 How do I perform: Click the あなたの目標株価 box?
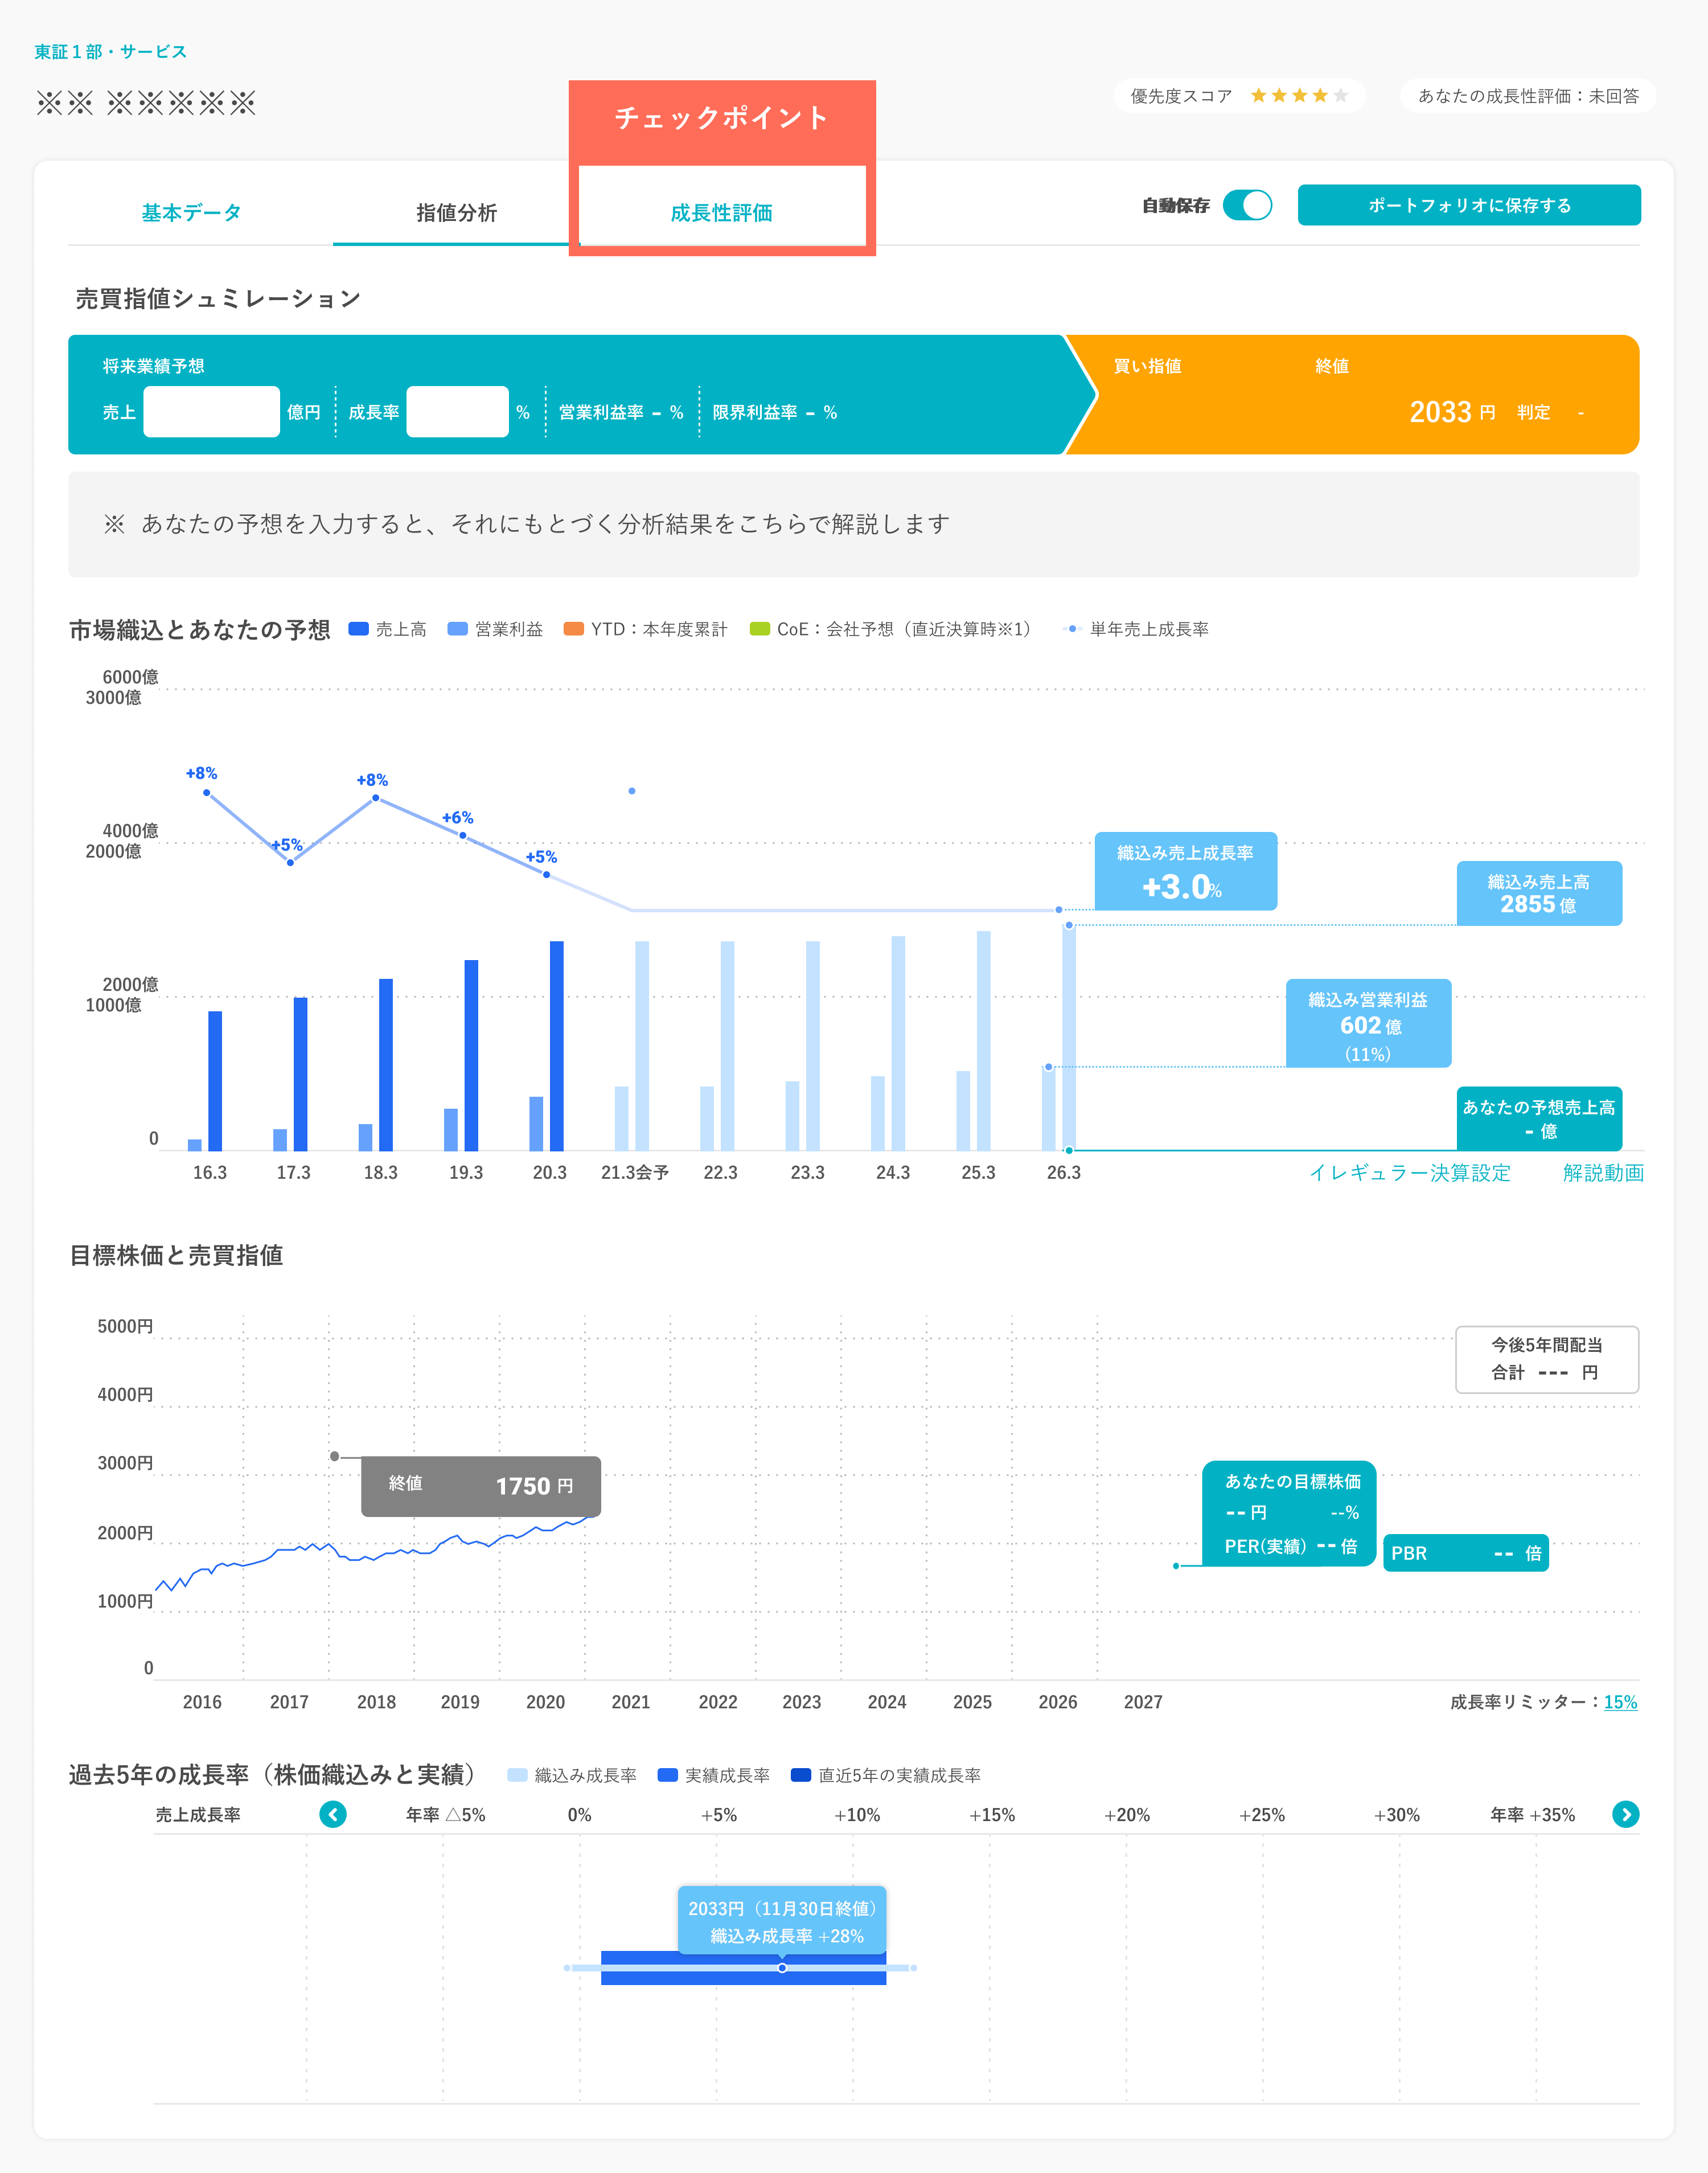1290,1513
